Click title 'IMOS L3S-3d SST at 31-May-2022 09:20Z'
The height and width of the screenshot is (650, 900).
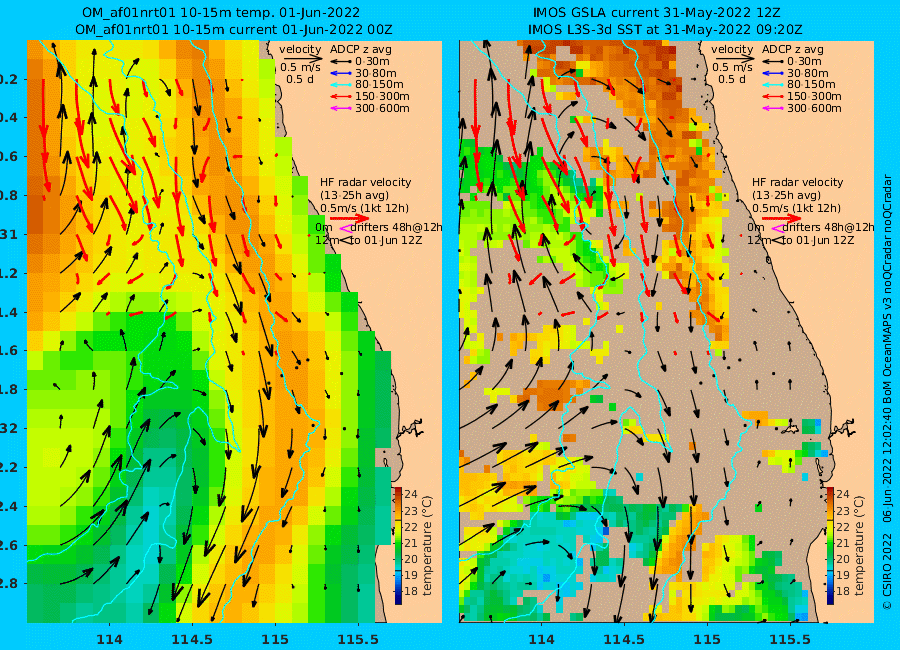coord(665,29)
